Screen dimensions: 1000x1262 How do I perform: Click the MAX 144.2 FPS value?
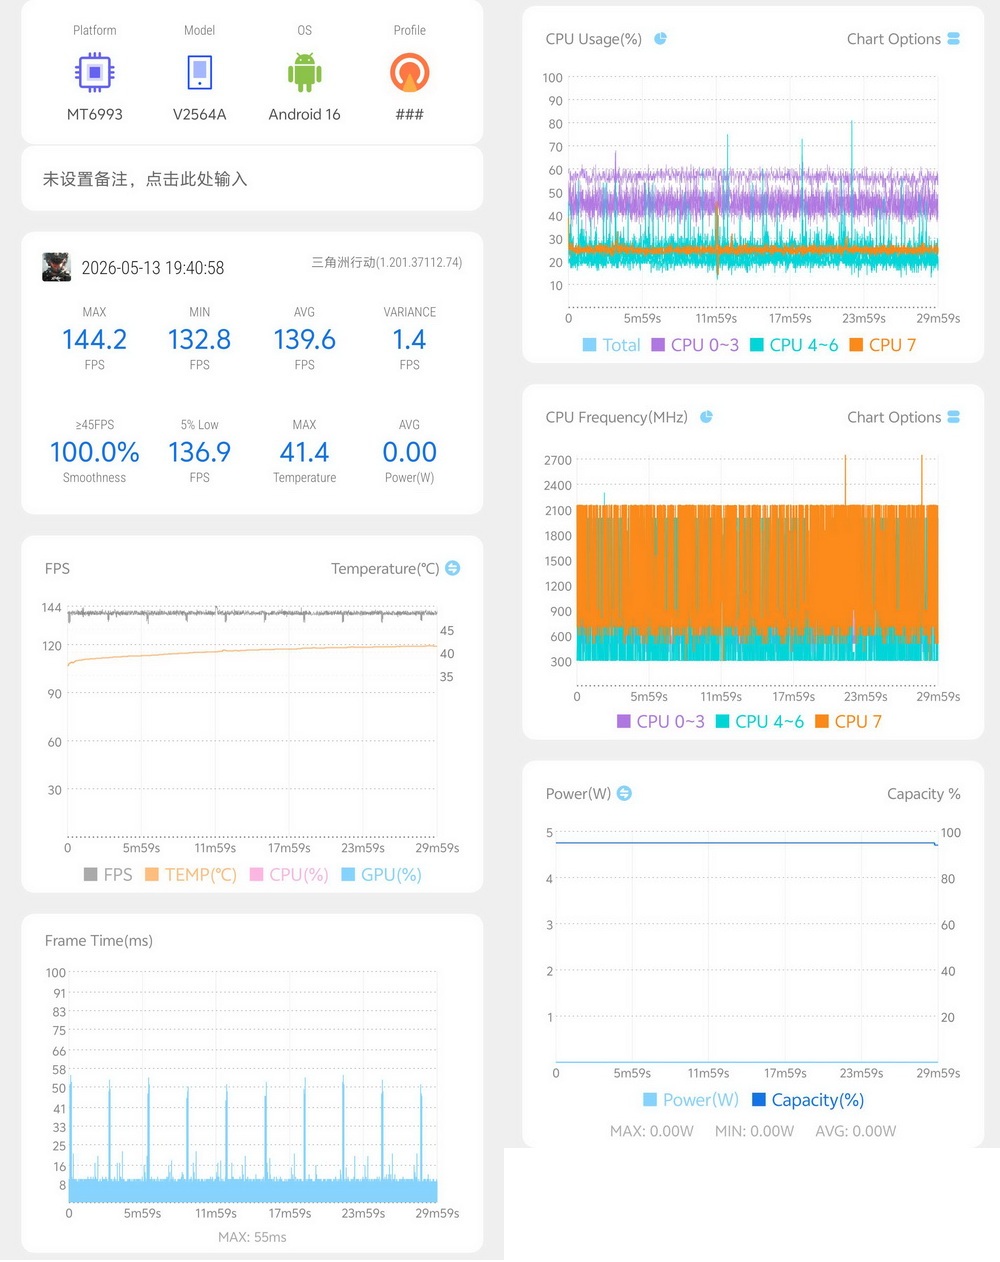(x=95, y=340)
